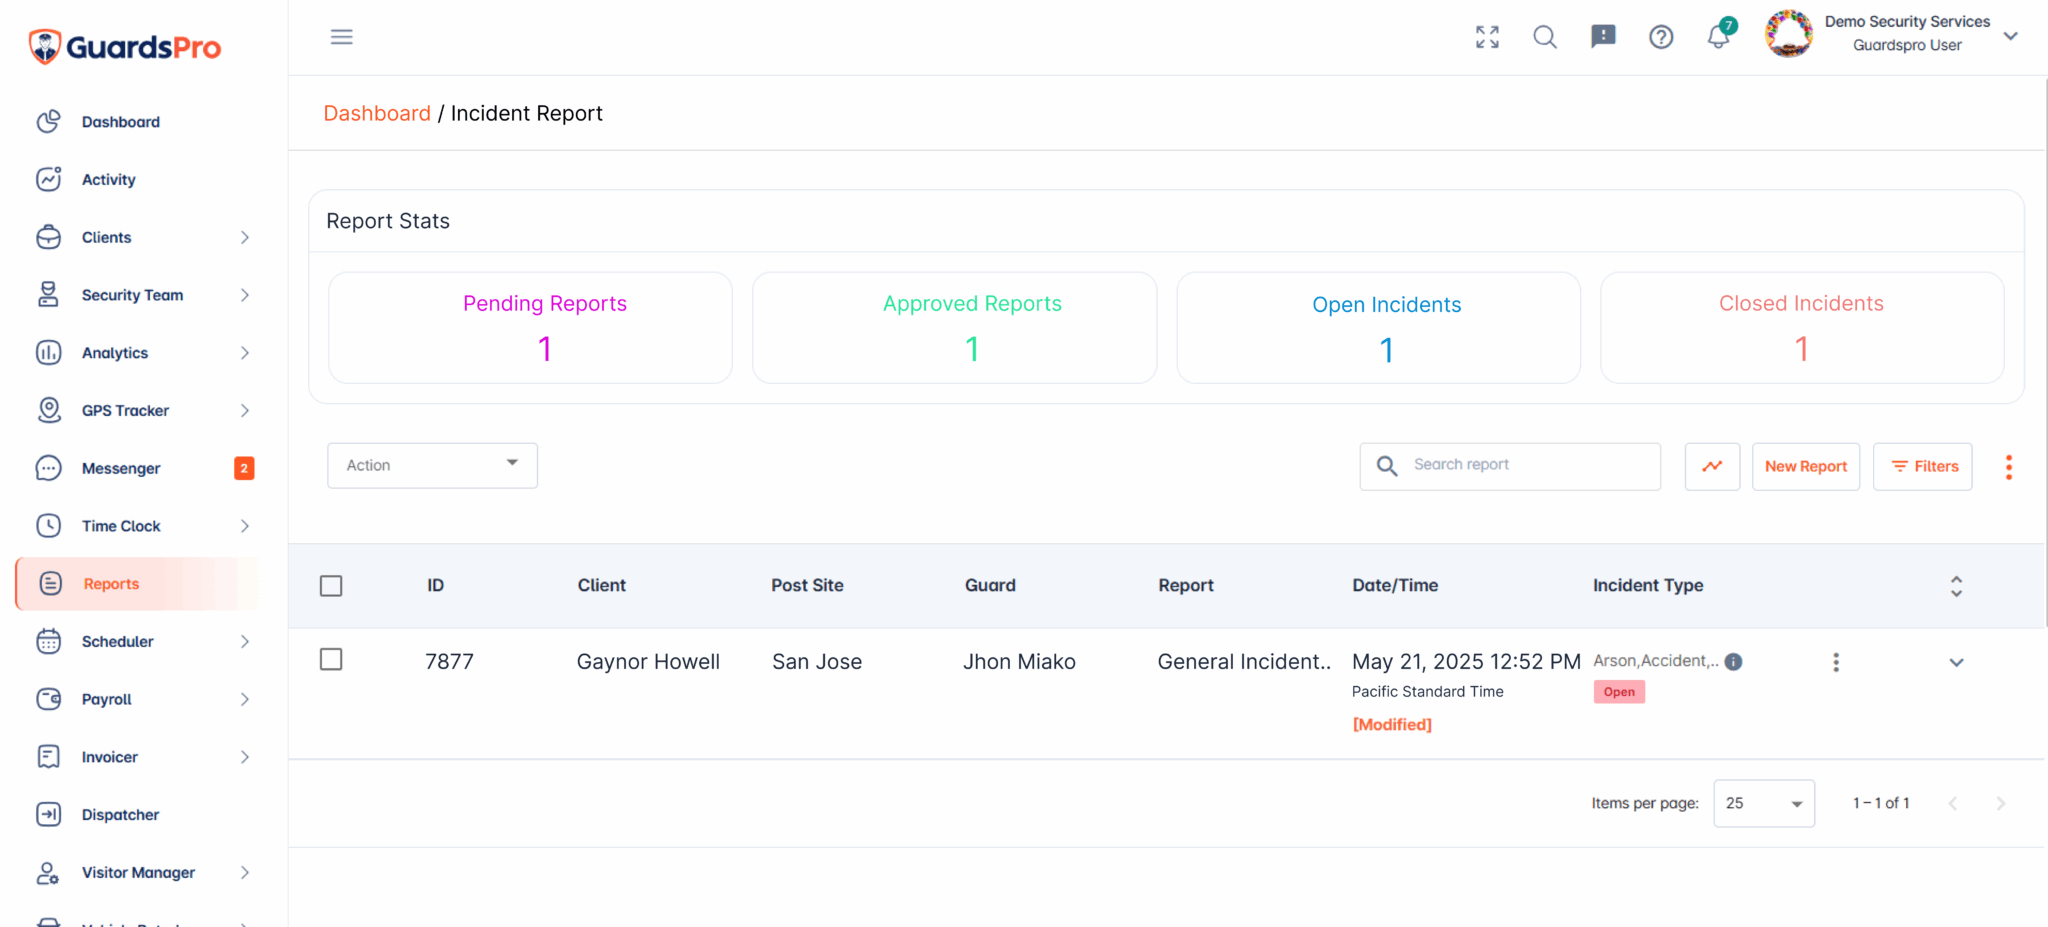Enter fullscreen mode icon
Screen dimensions: 2048x927
[x=1487, y=37]
